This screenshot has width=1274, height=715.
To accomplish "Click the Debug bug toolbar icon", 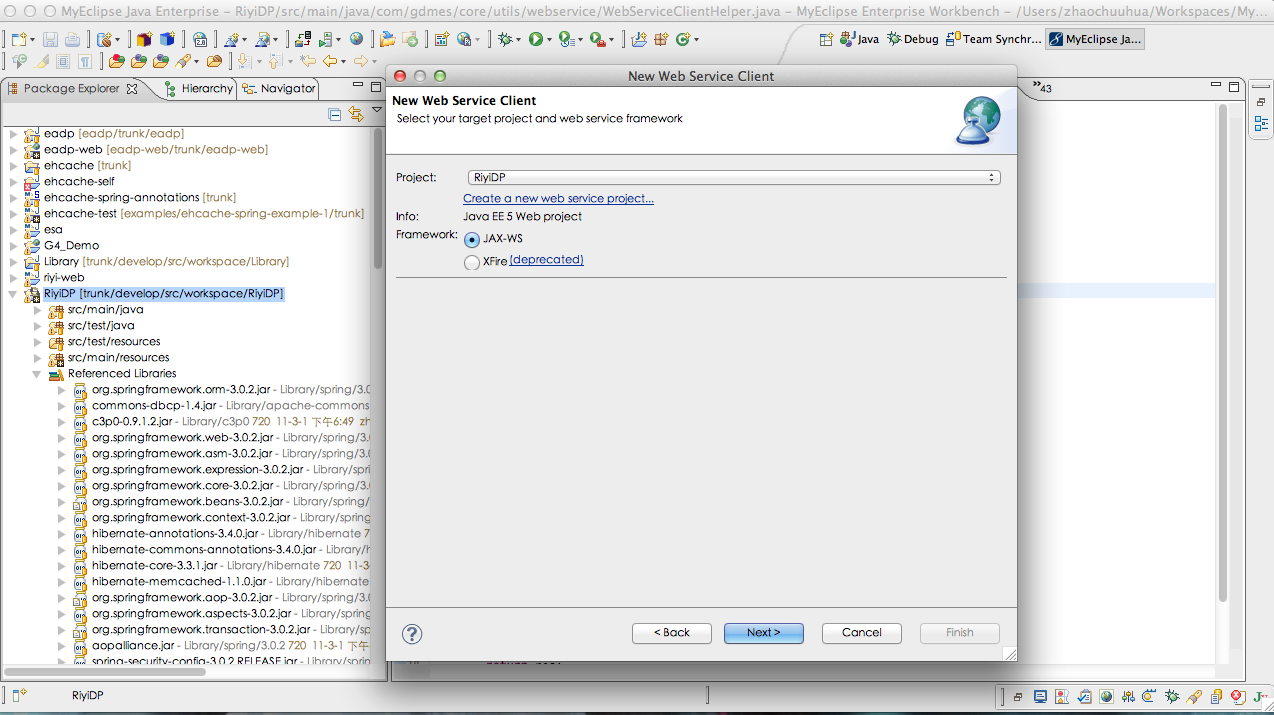I will pos(505,39).
